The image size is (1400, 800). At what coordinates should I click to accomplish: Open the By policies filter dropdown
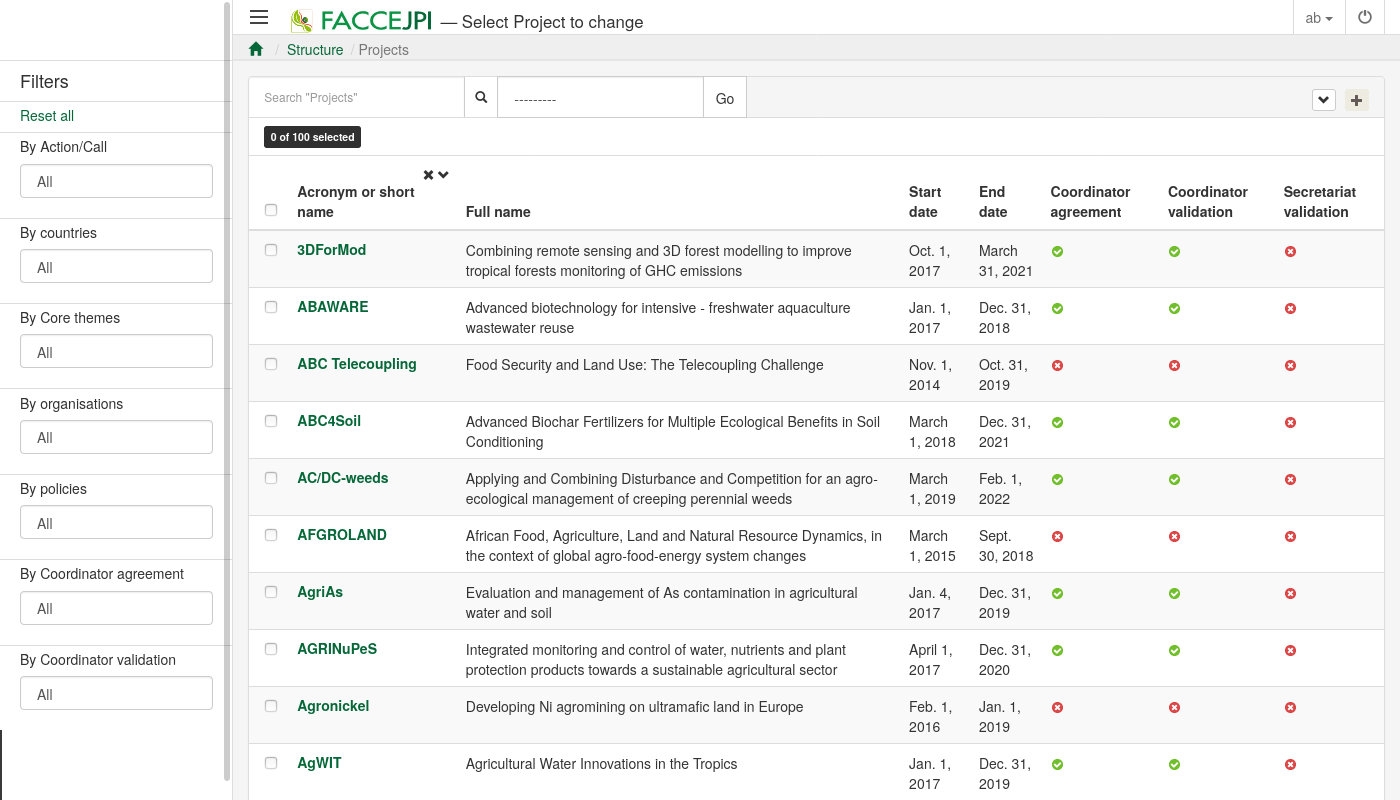click(116, 523)
